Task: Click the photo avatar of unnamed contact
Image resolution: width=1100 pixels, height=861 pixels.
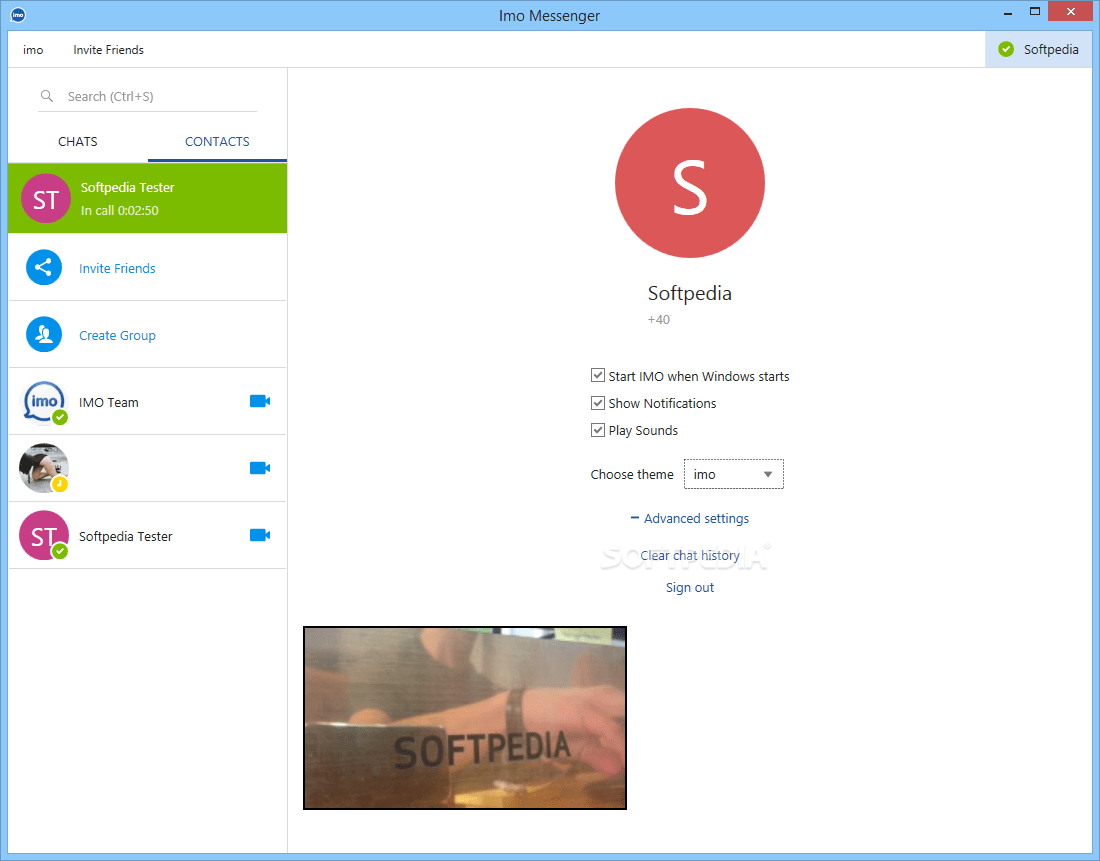Action: pyautogui.click(x=44, y=468)
